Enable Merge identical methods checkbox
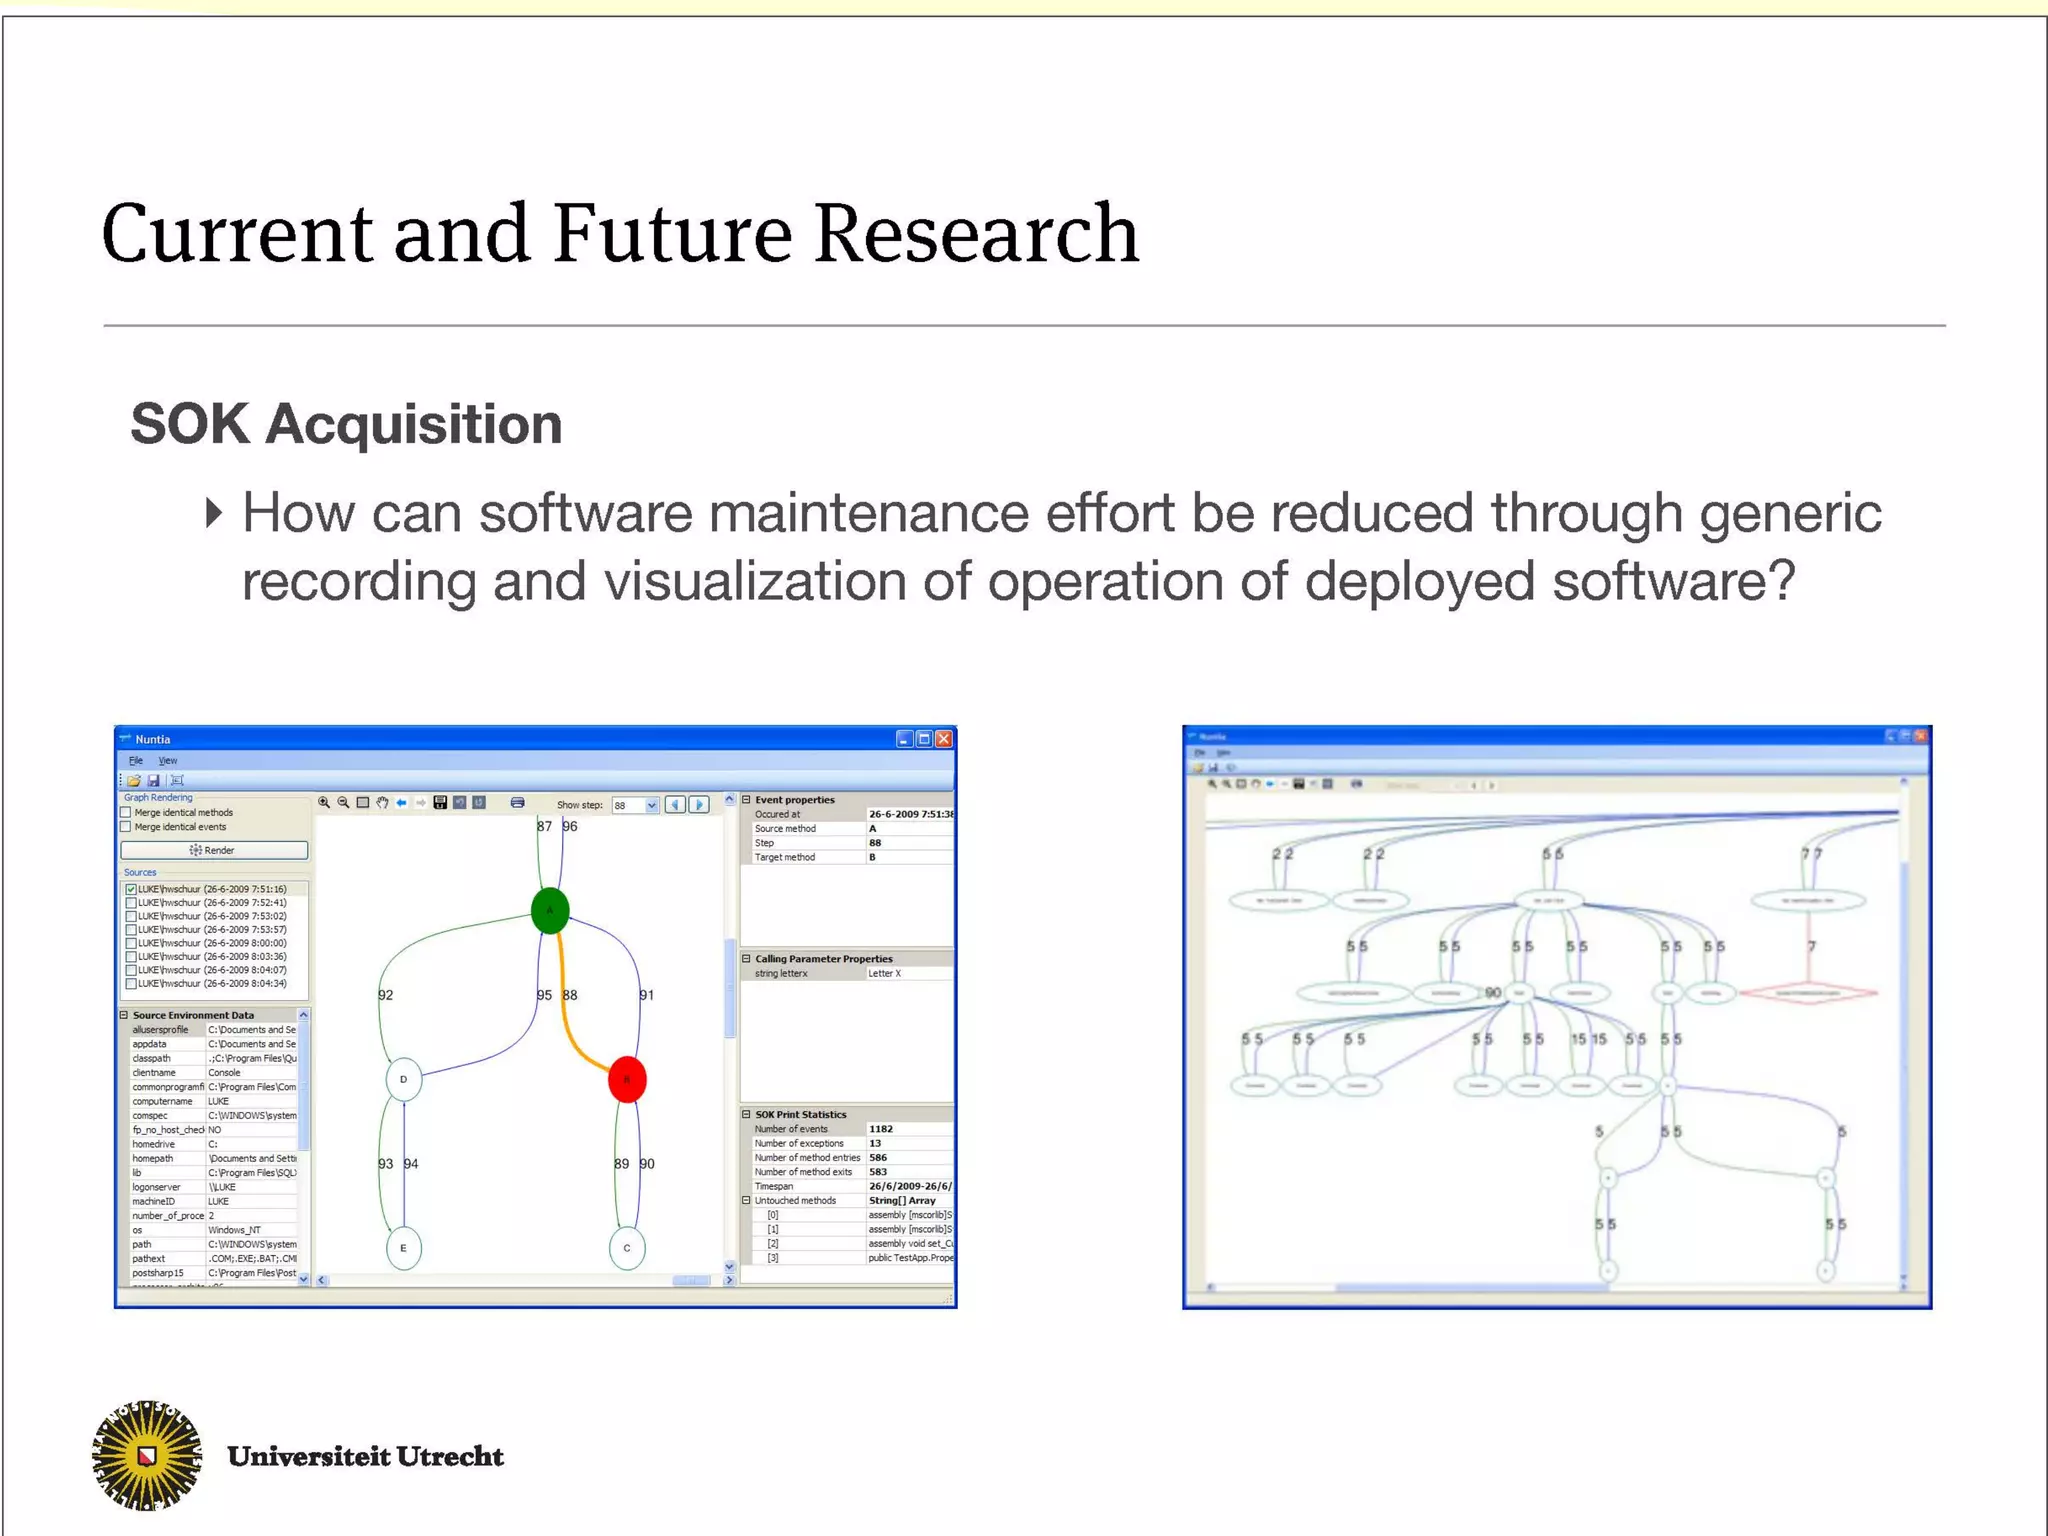The width and height of the screenshot is (2048, 1536). click(x=126, y=813)
